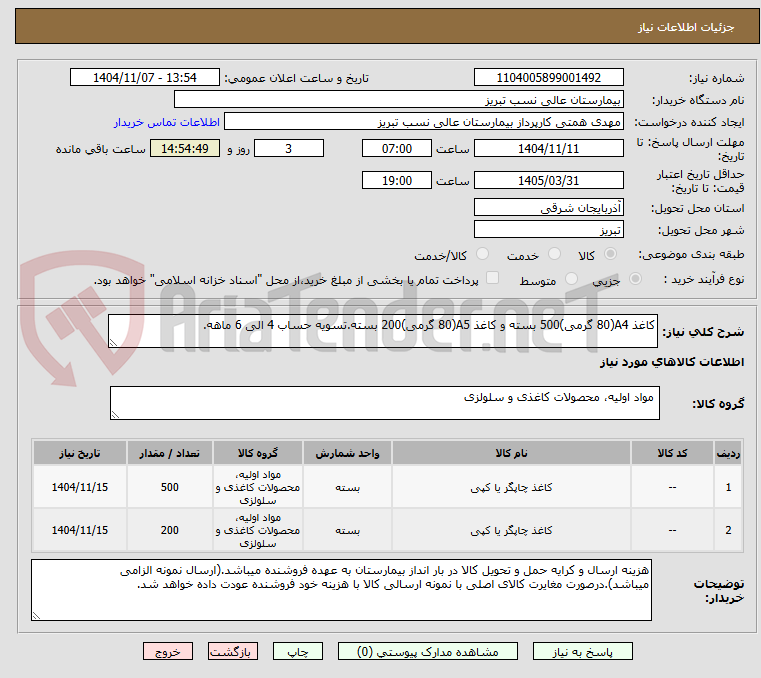The width and height of the screenshot is (761, 678).
Task: Click the بسته unit cell in row 1
Action: point(347,487)
